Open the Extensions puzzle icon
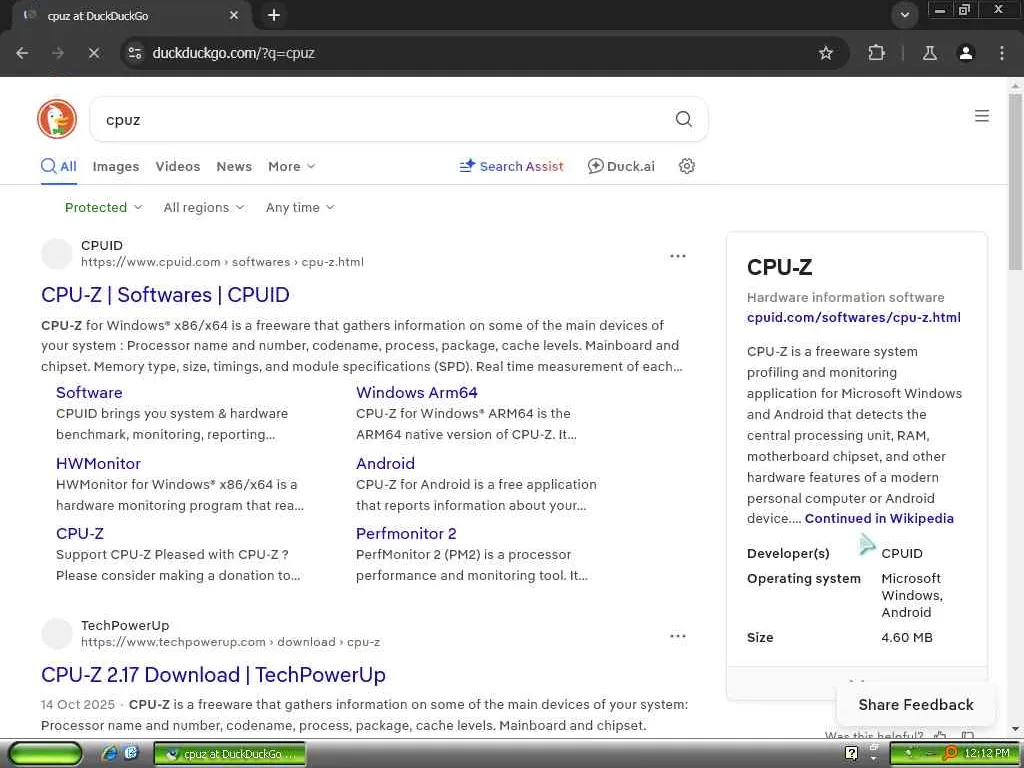 [876, 53]
